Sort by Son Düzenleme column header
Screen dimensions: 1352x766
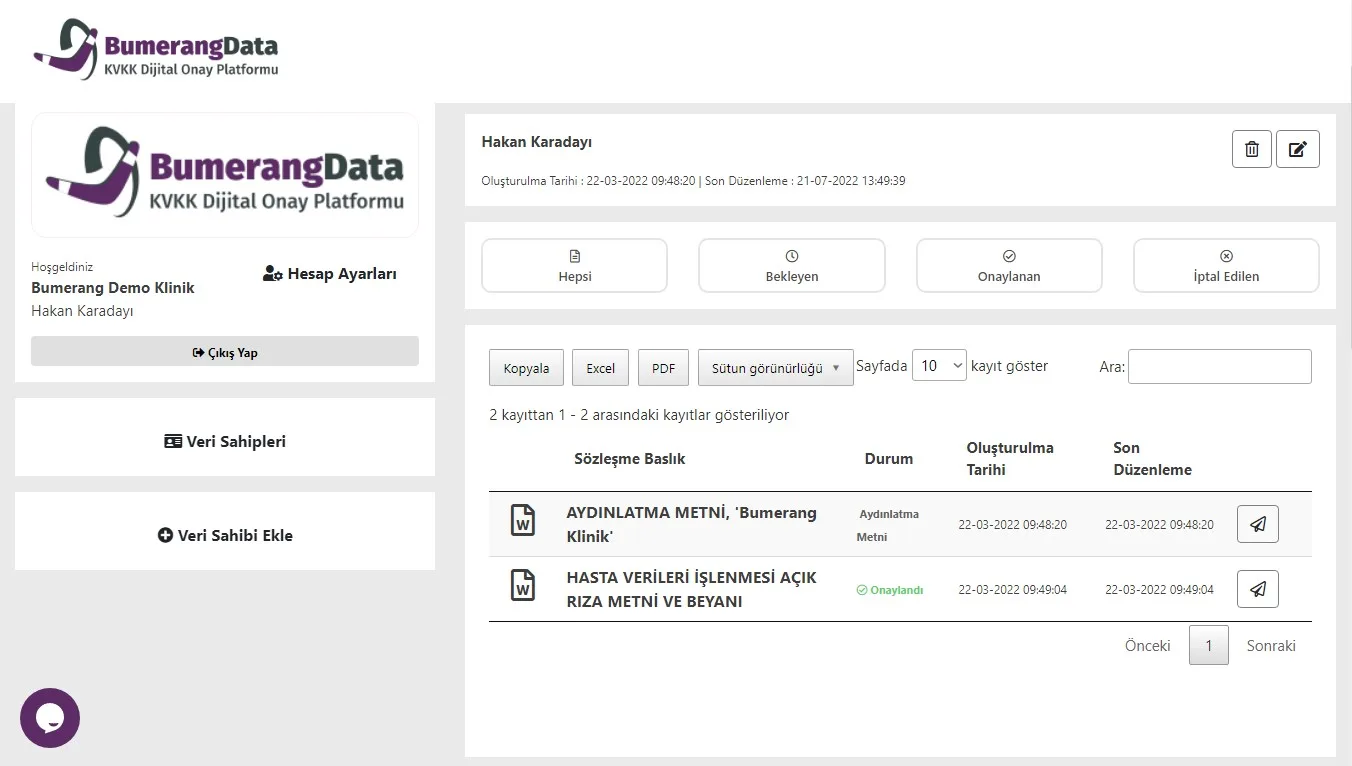pos(1152,459)
